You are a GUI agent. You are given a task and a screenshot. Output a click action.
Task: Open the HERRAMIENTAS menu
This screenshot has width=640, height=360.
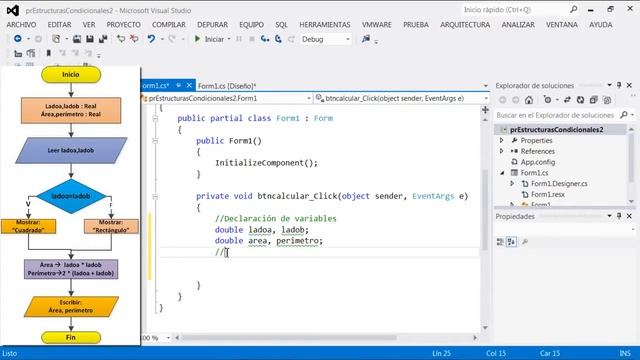pos(324,25)
